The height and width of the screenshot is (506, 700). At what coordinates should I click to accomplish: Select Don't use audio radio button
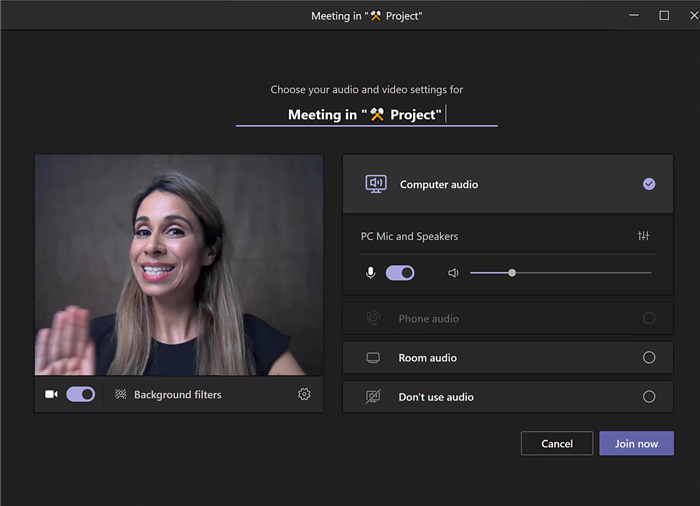click(649, 397)
